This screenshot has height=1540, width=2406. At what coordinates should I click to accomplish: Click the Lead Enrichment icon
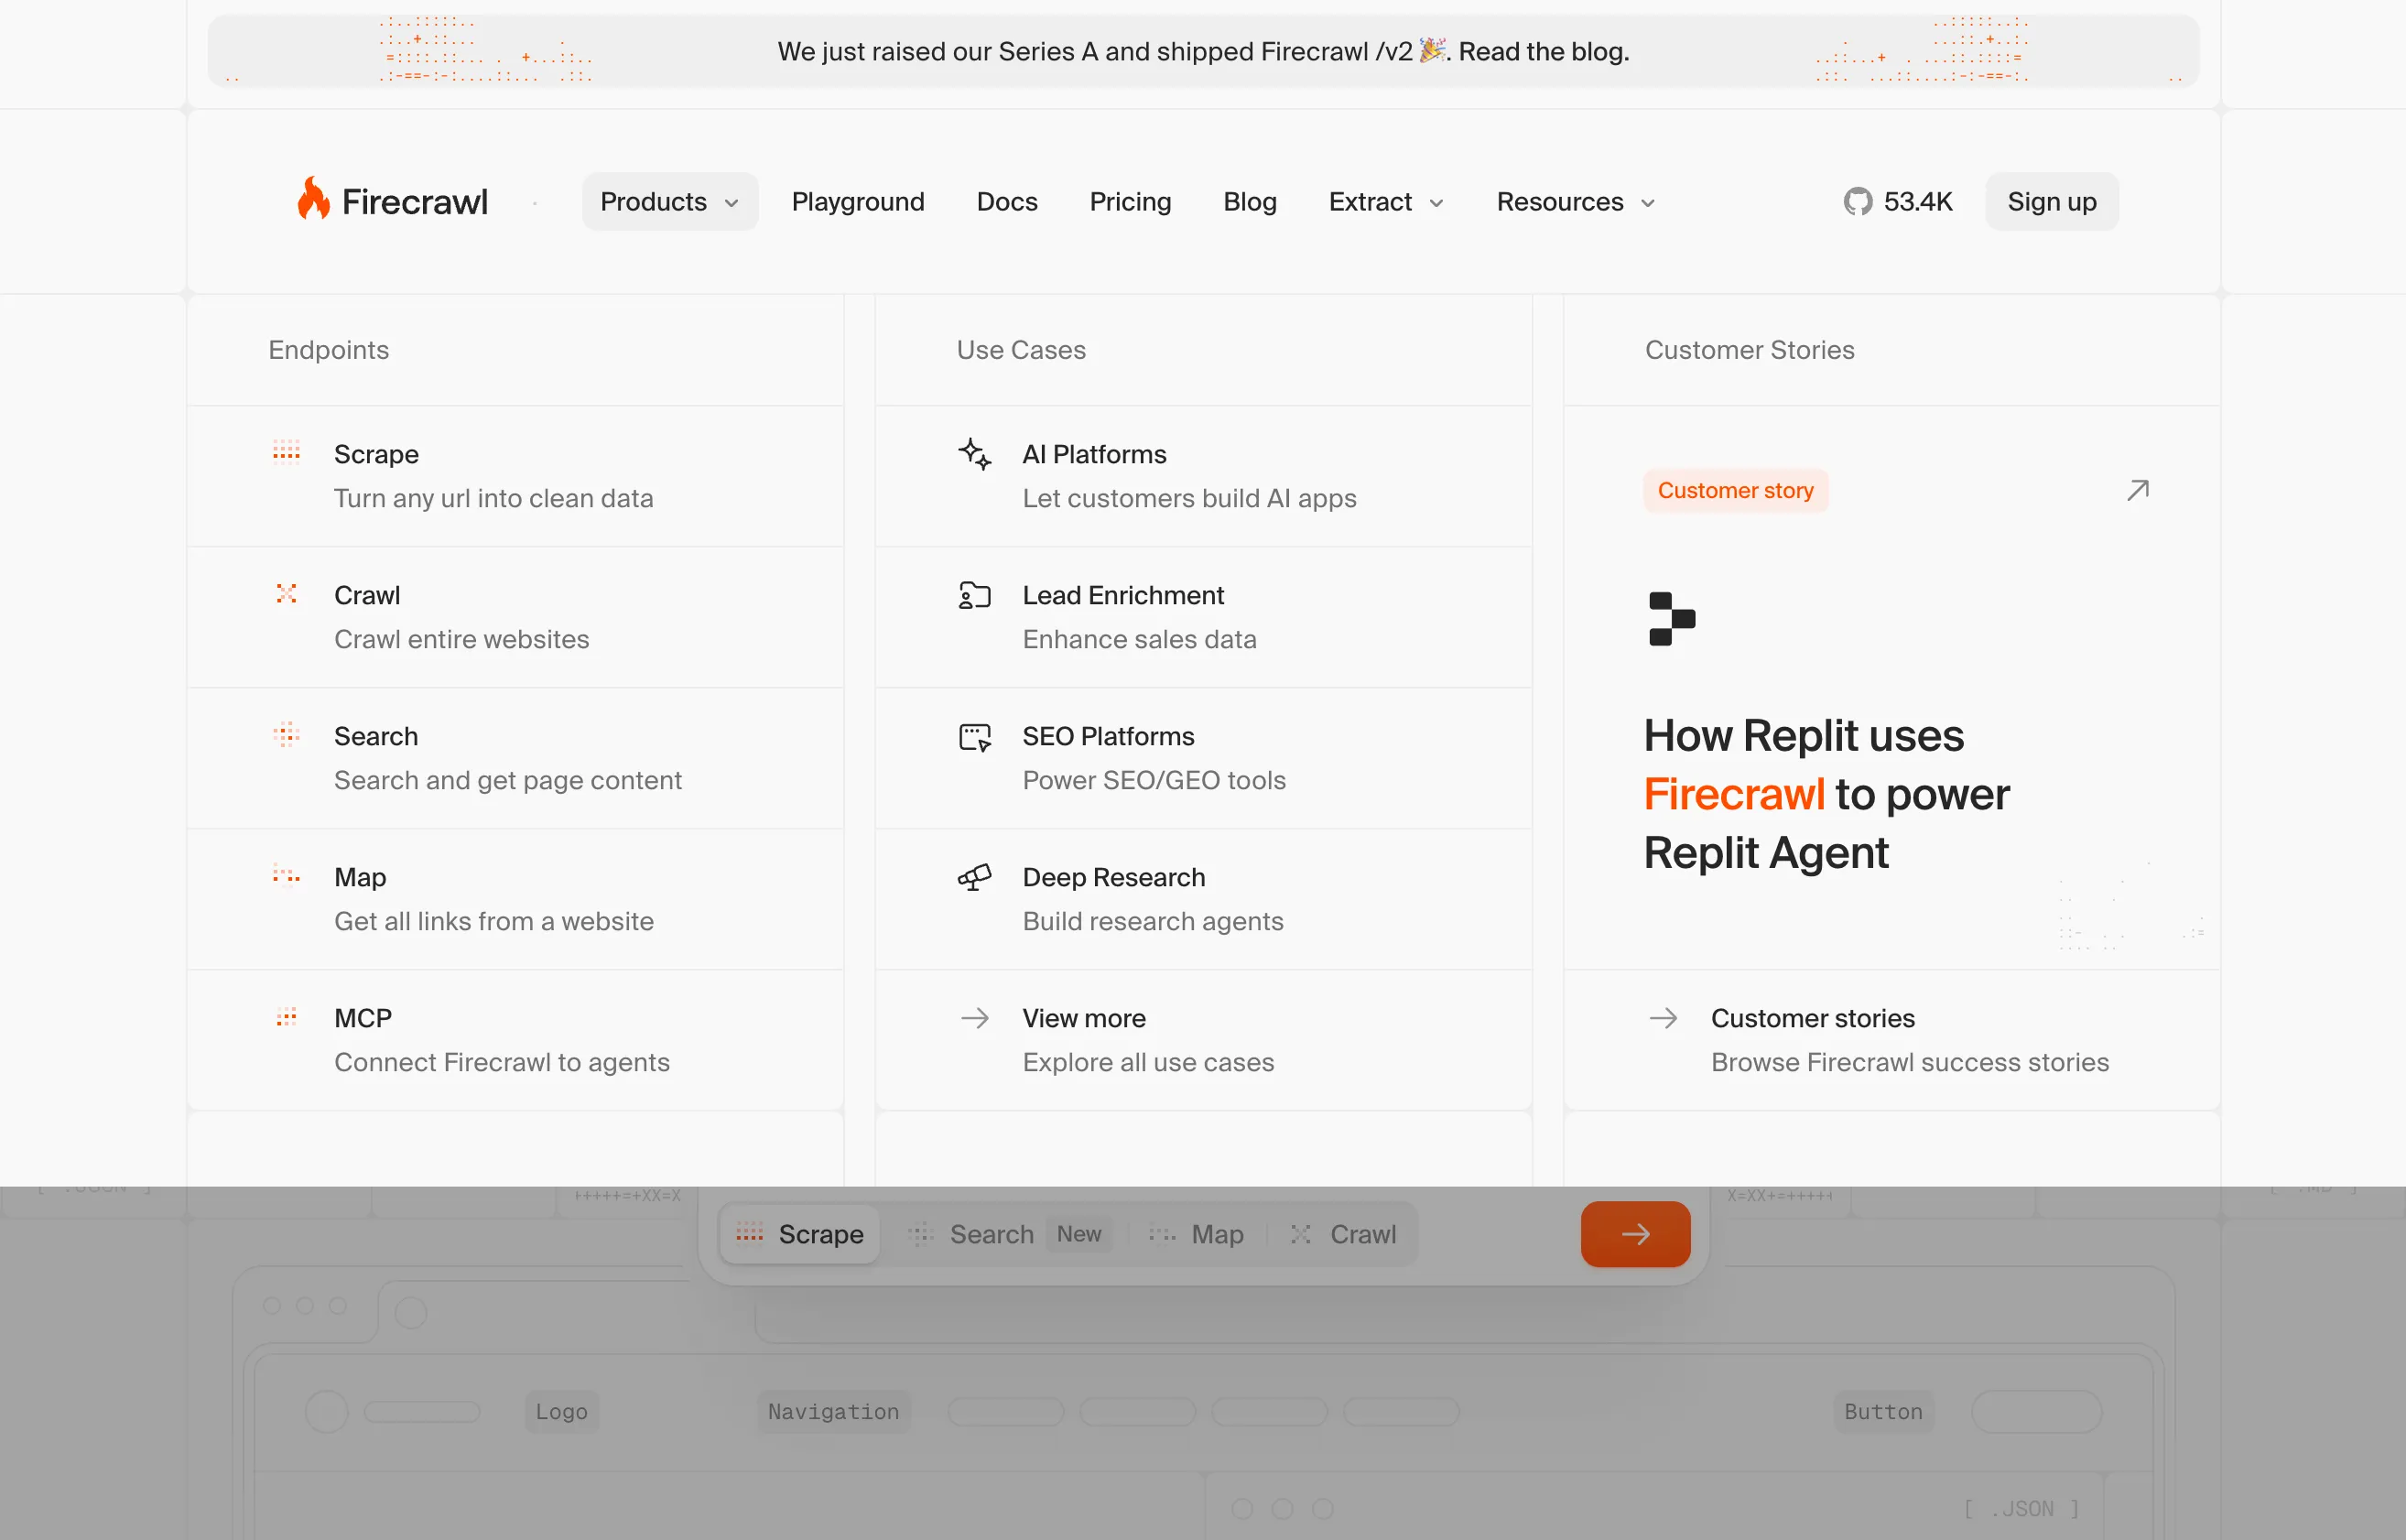coord(974,595)
